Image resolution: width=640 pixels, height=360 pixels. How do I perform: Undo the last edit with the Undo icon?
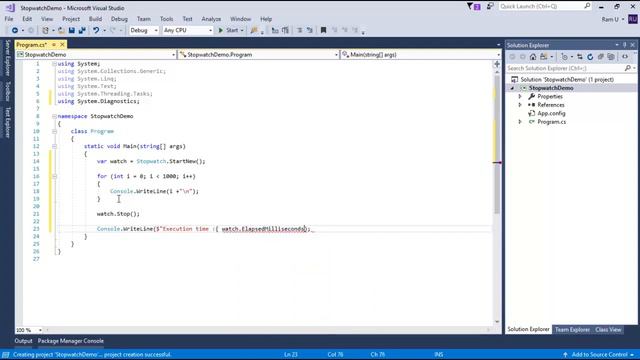pos(96,30)
